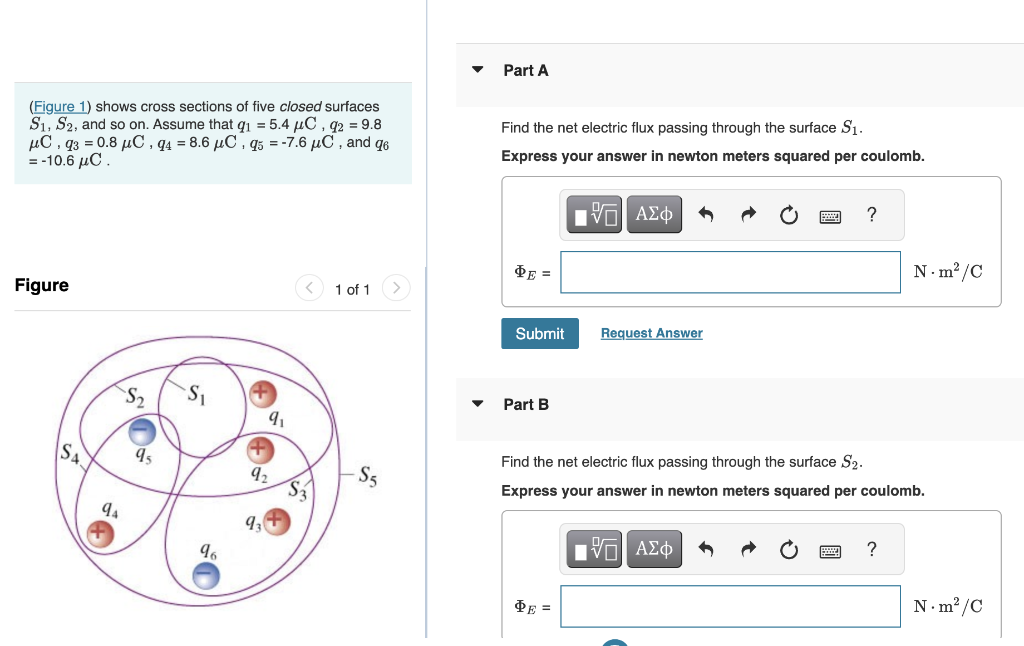1024x646 pixels.
Task: Click the Request Answer link
Action: click(x=651, y=332)
